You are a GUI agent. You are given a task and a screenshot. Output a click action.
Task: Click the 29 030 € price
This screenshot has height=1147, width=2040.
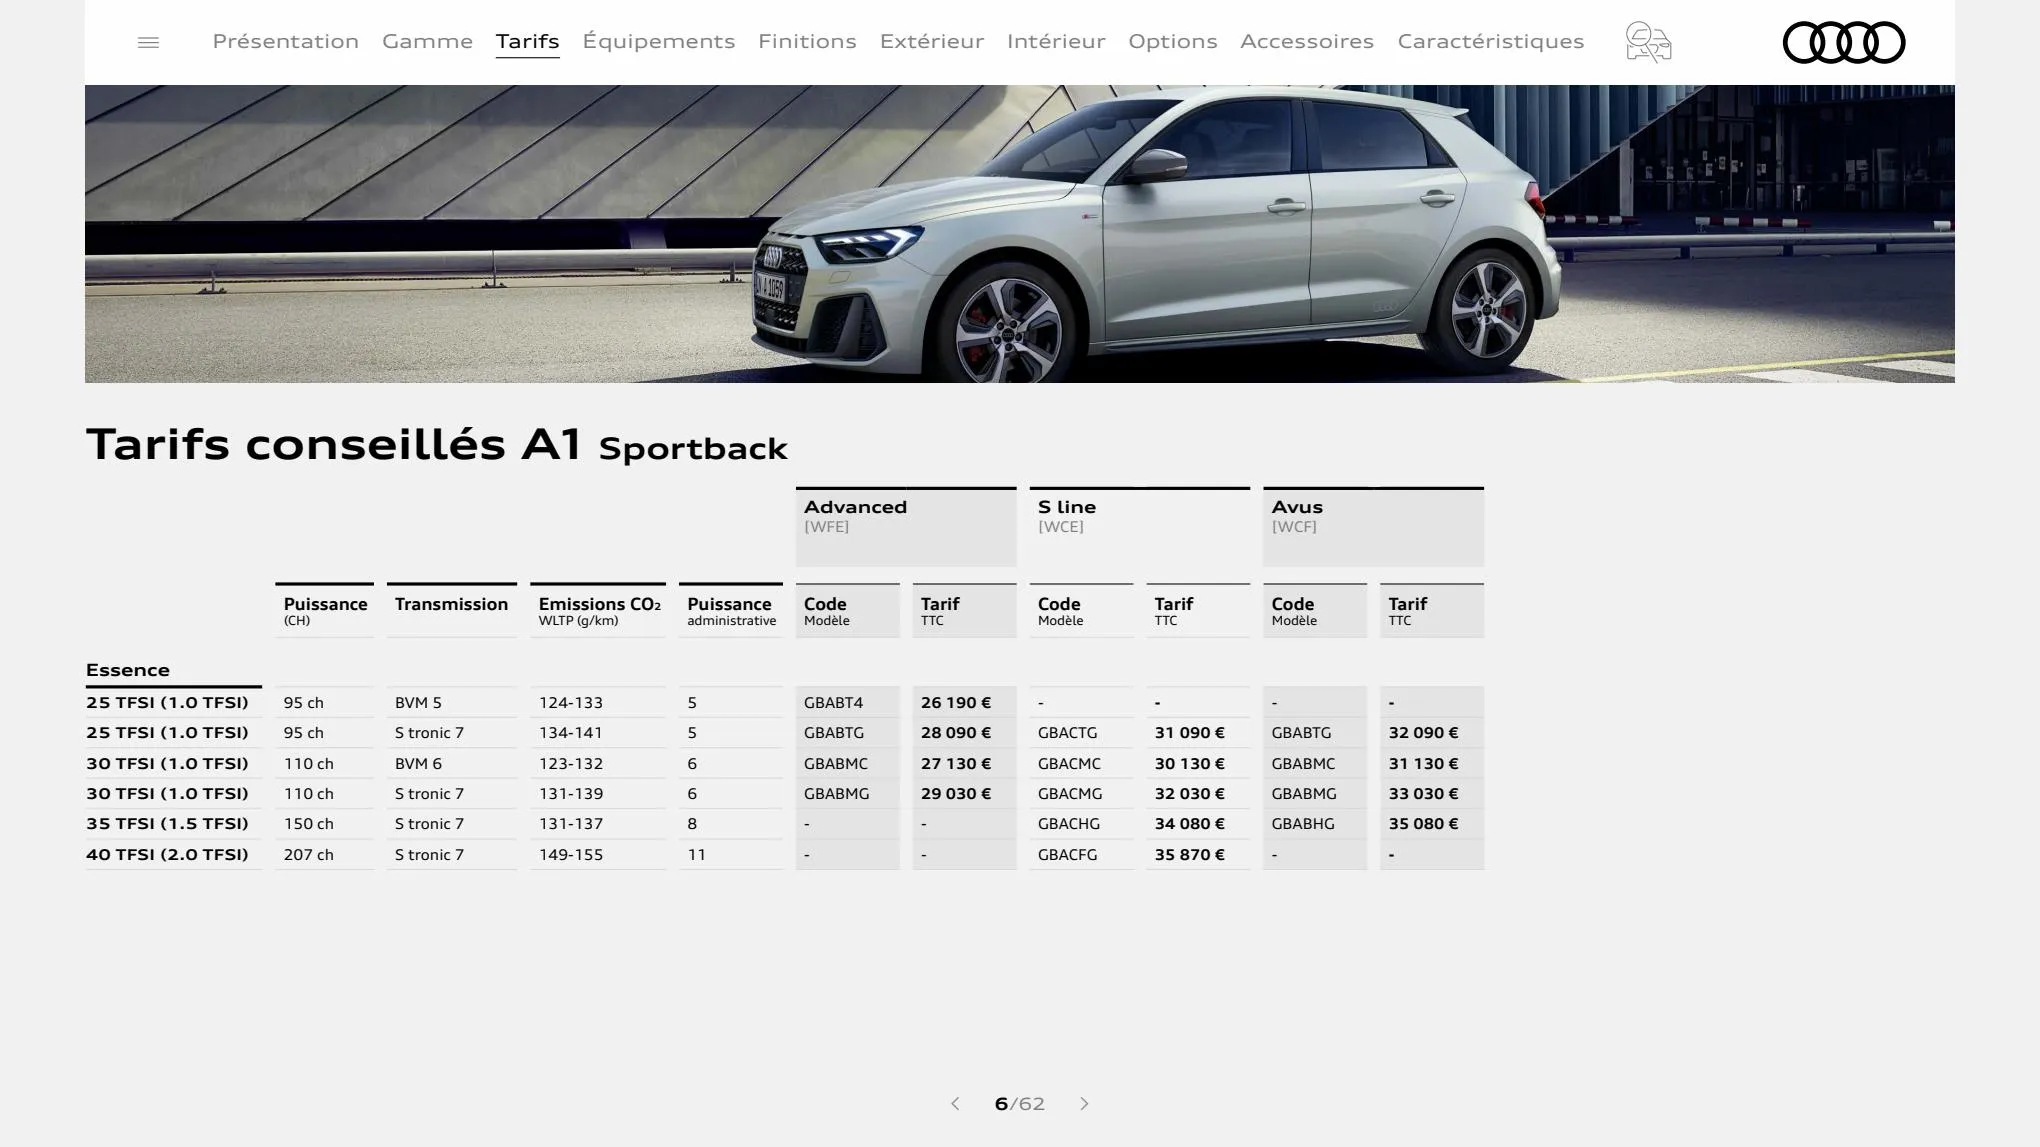click(956, 793)
